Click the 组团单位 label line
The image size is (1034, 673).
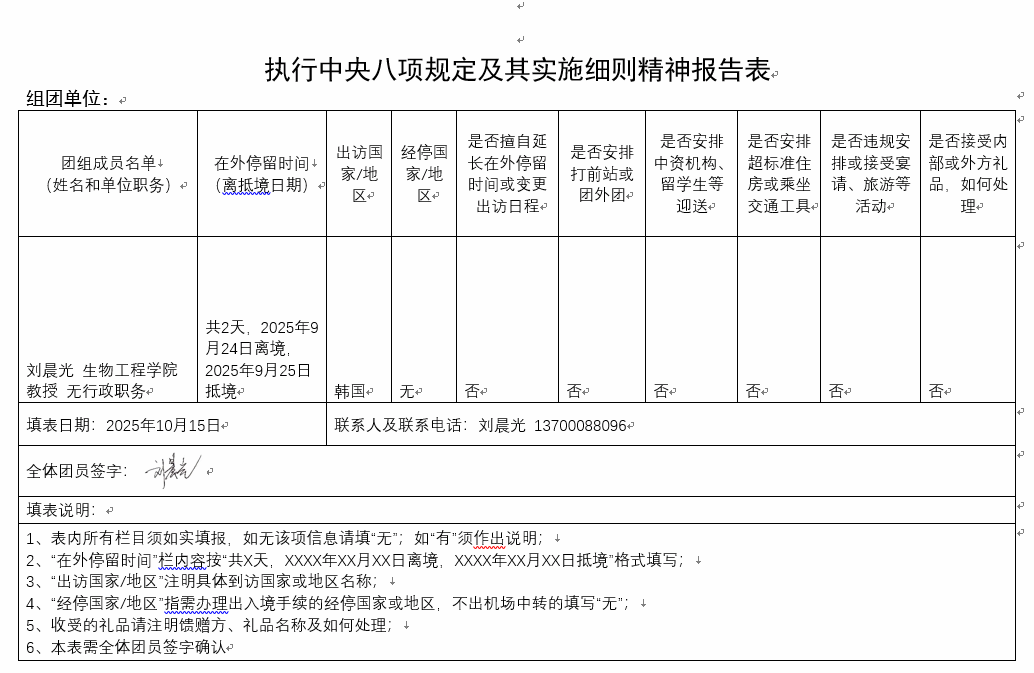70,99
